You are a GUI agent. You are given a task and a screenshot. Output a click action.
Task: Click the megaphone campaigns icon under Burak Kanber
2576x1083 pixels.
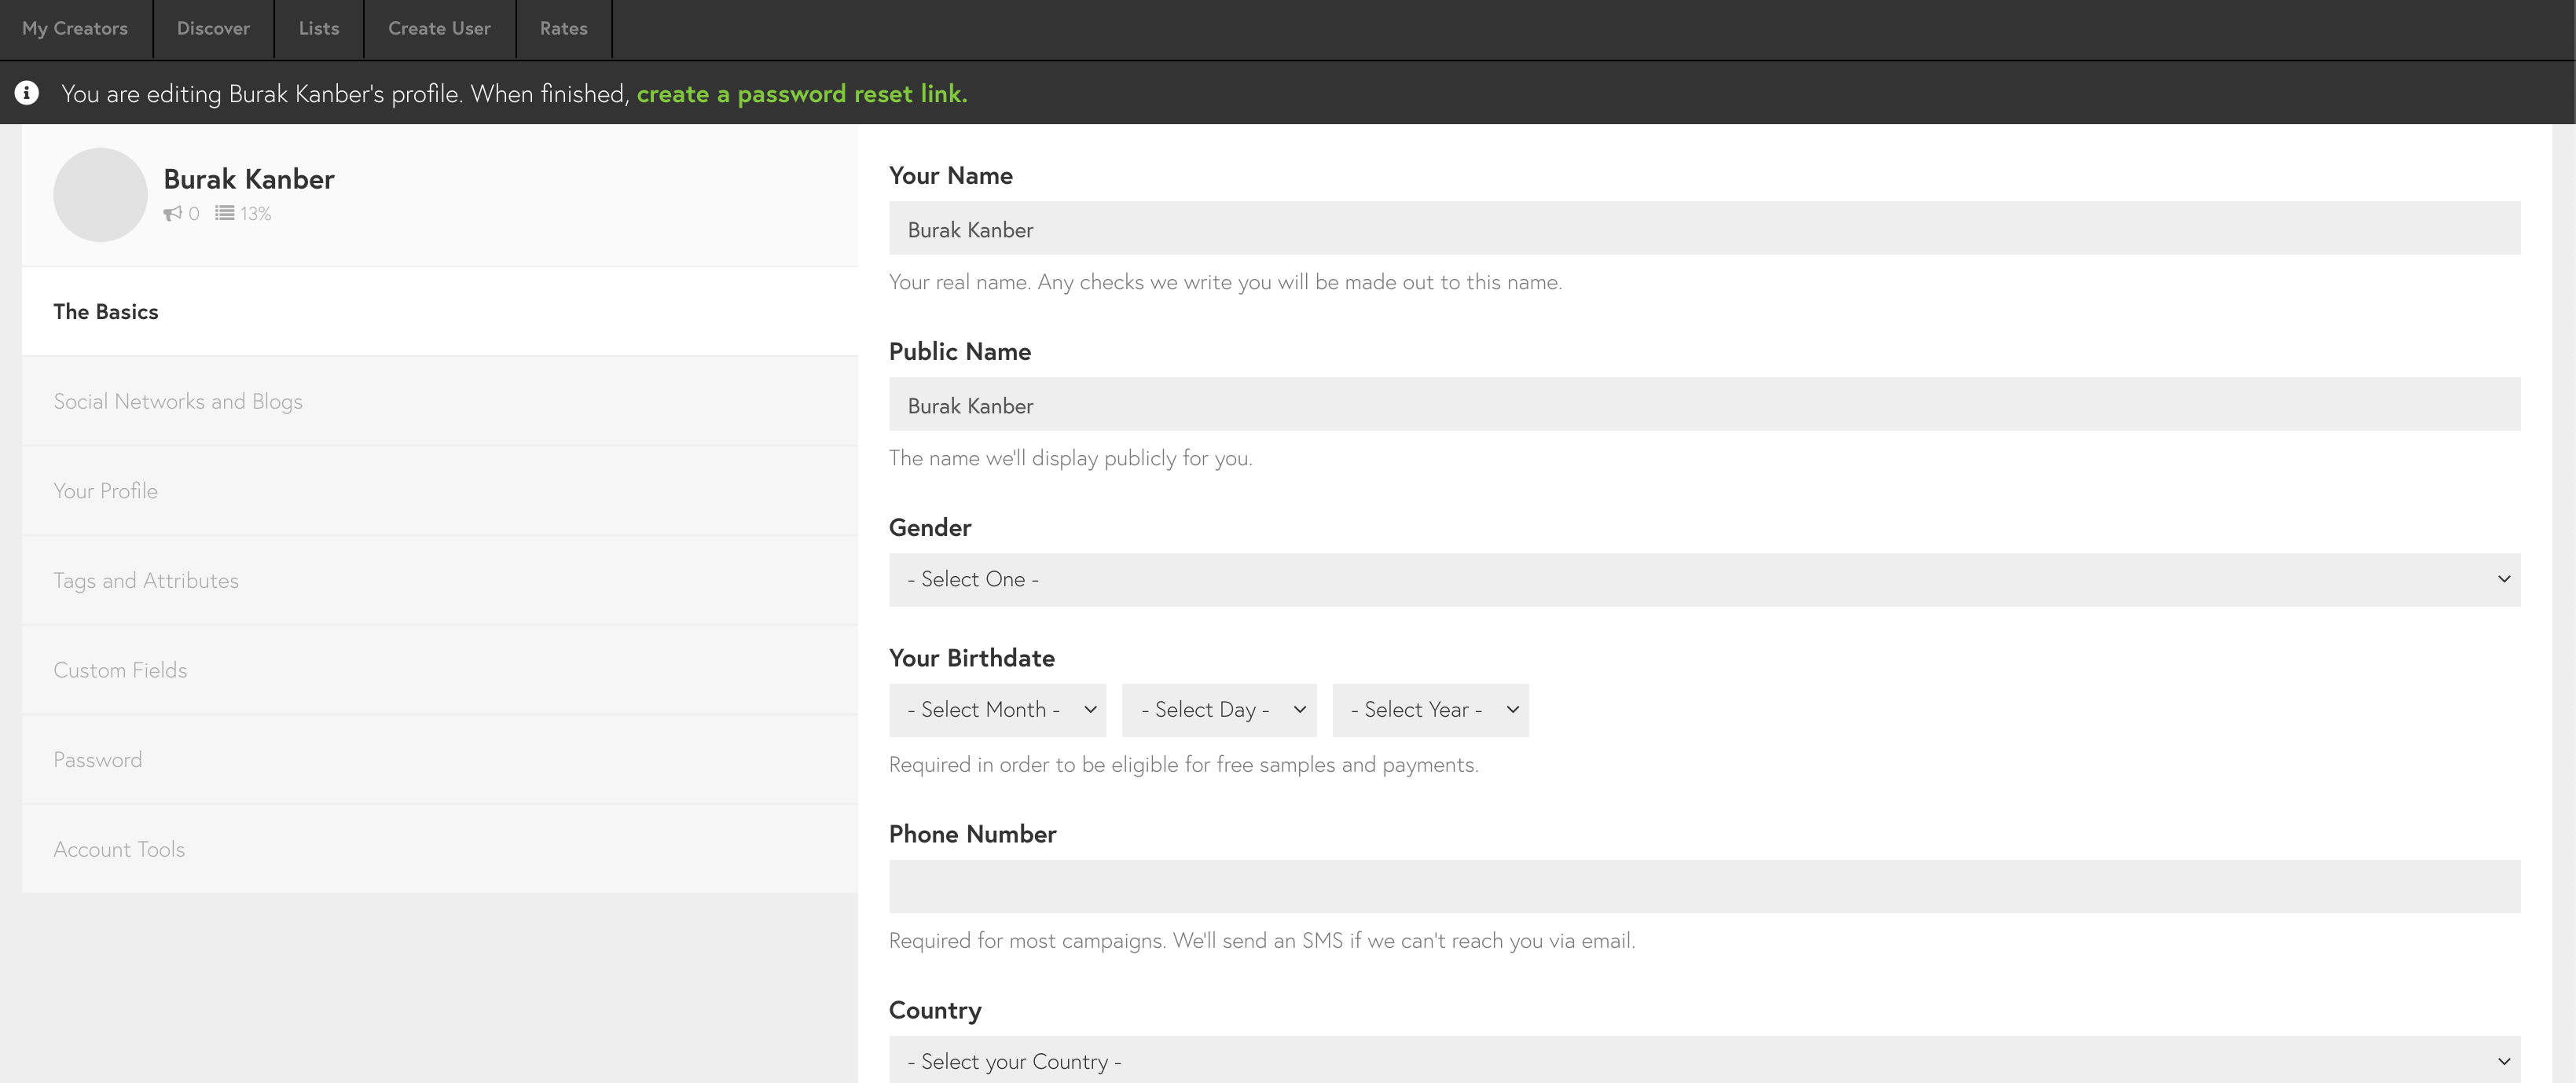[x=173, y=213]
